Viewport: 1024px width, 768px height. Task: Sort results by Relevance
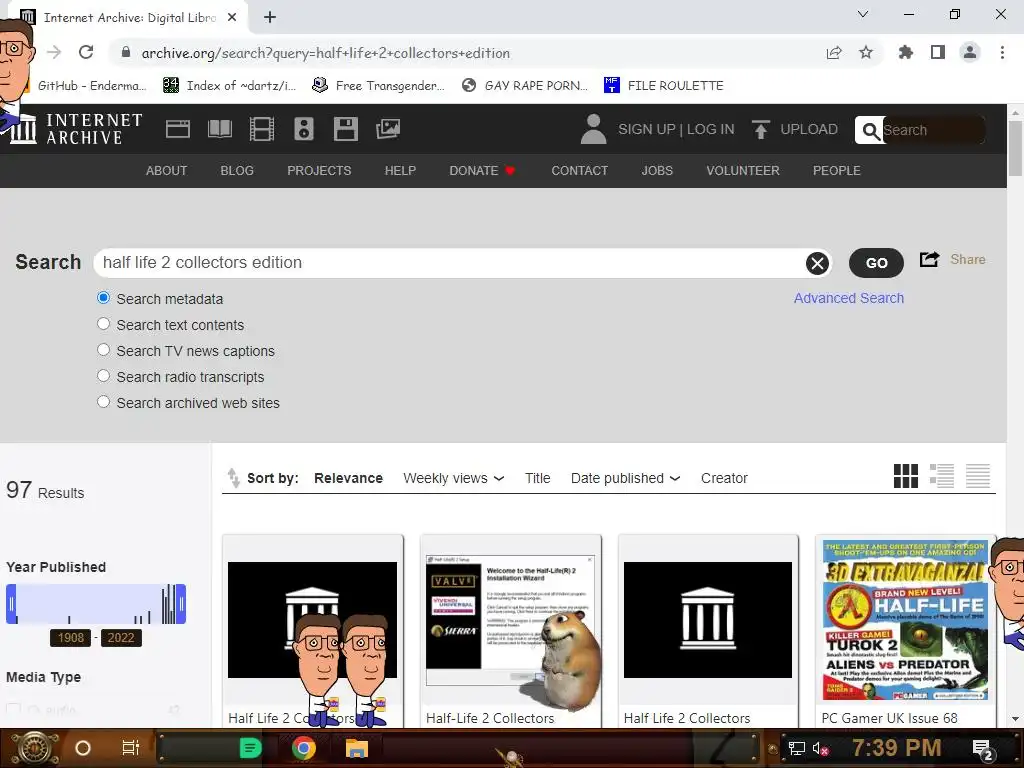[349, 478]
